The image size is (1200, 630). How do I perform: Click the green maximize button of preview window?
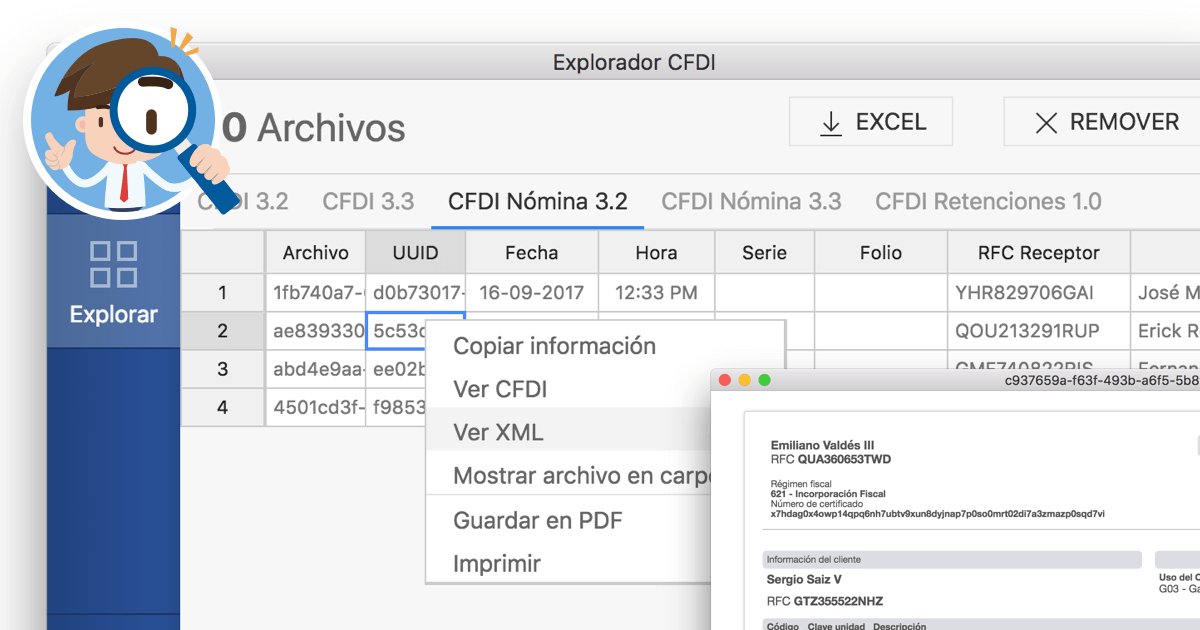[x=765, y=380]
